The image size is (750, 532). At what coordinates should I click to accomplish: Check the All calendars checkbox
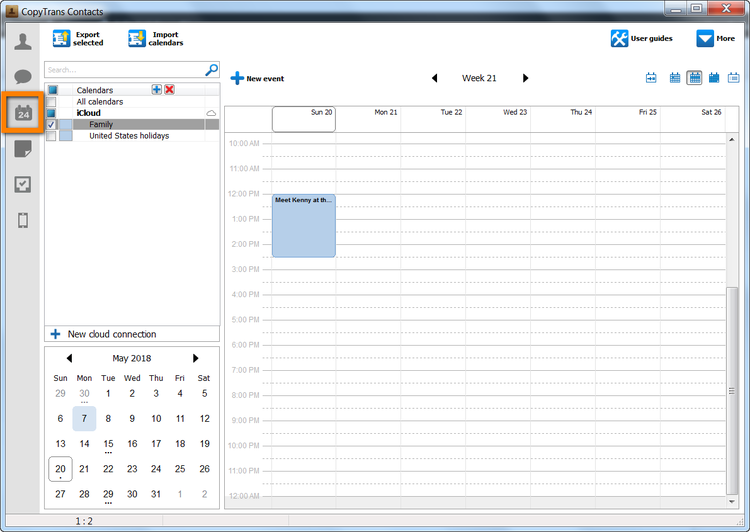pyautogui.click(x=51, y=102)
